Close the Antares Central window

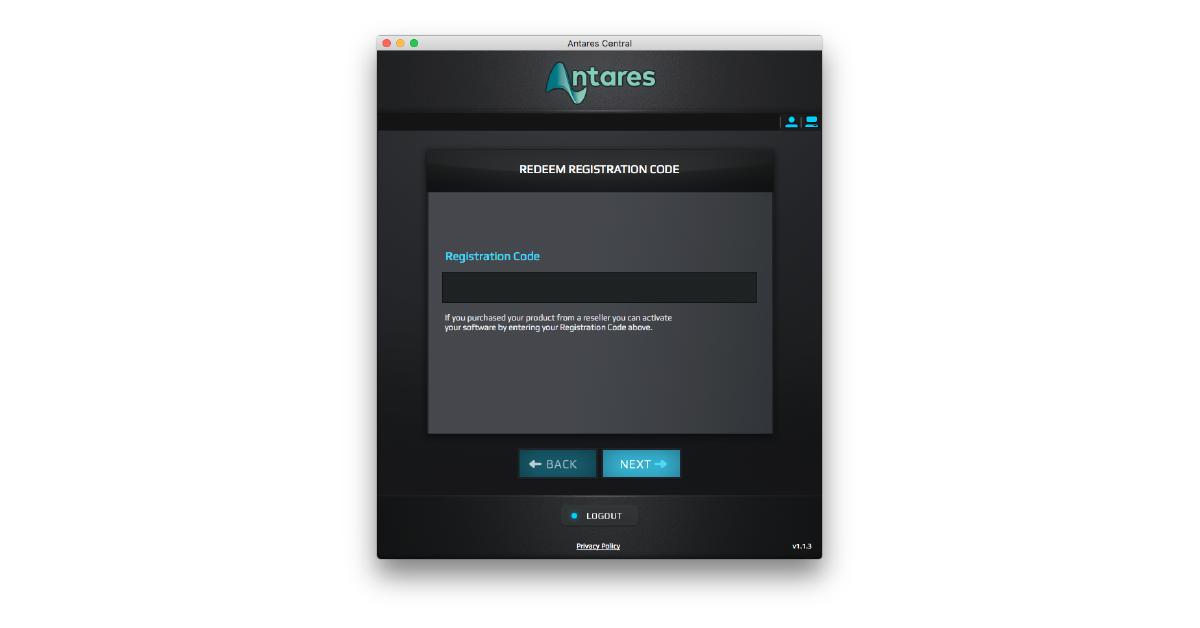pyautogui.click(x=387, y=43)
